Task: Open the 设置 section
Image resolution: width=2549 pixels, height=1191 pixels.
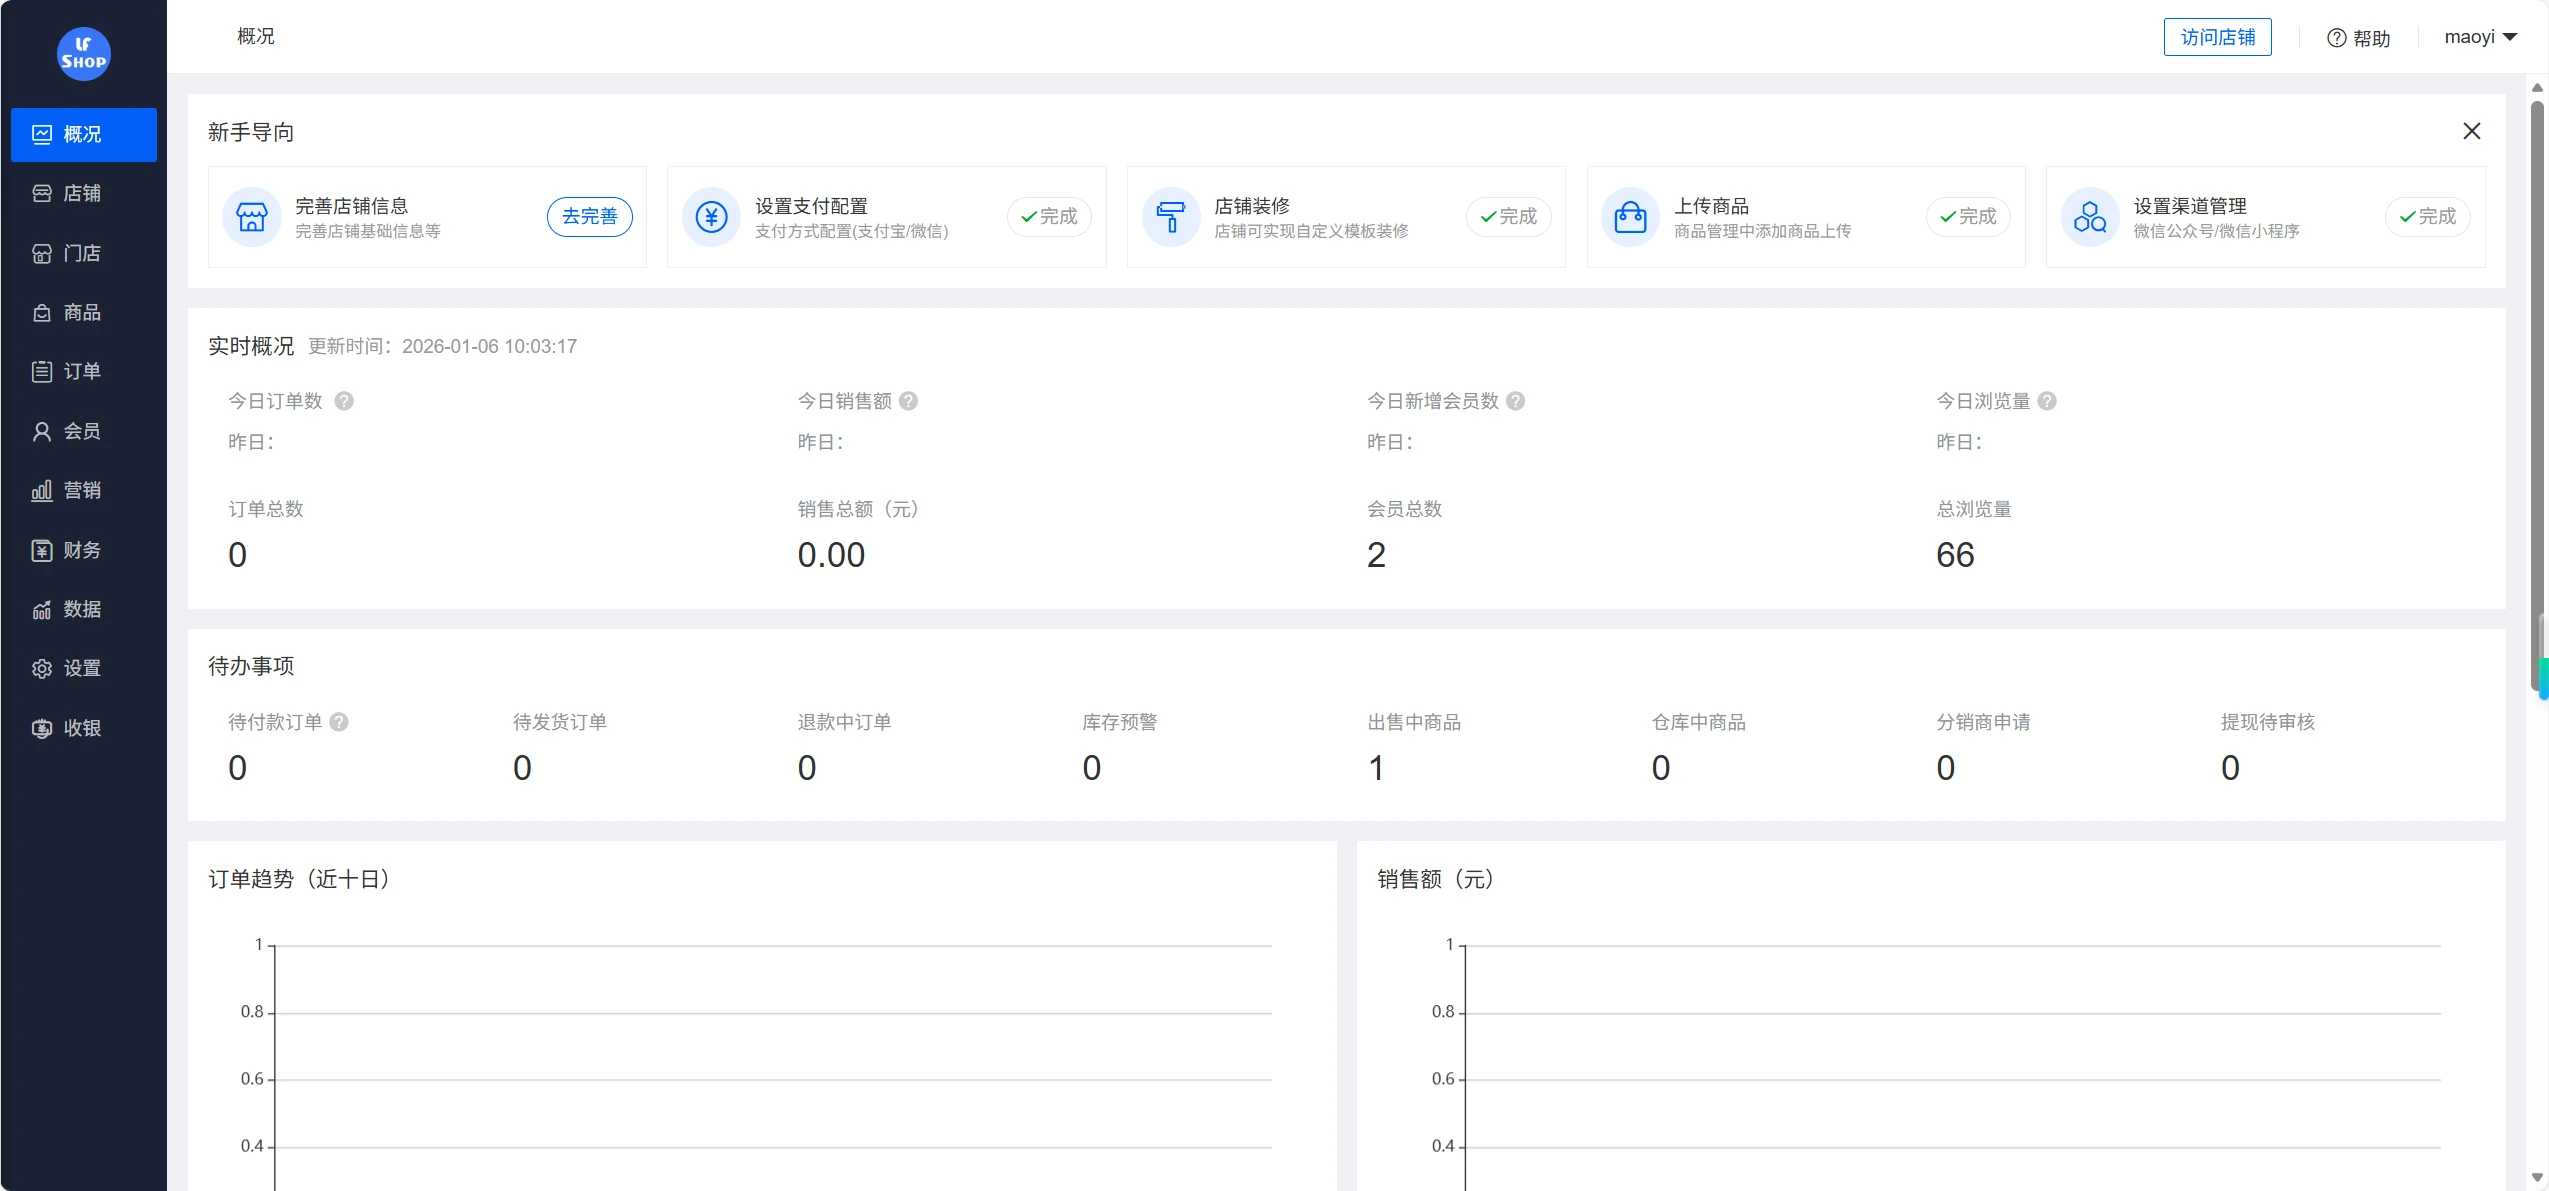Action: pos(83,668)
